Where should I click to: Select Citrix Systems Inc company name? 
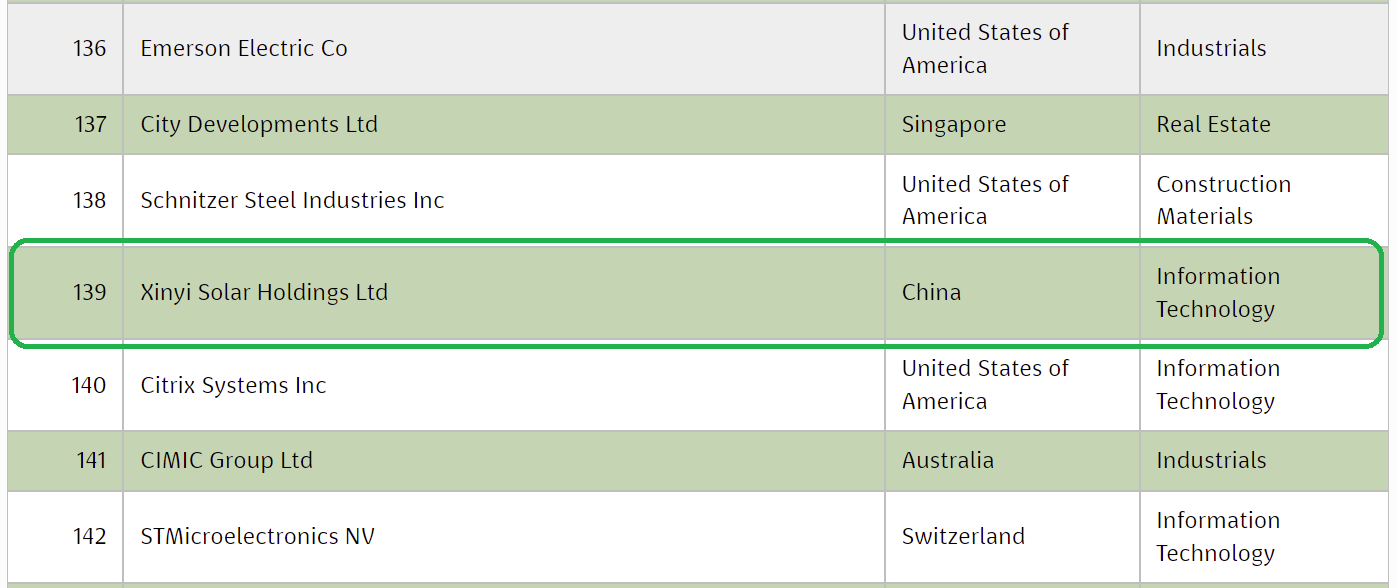[x=233, y=386]
